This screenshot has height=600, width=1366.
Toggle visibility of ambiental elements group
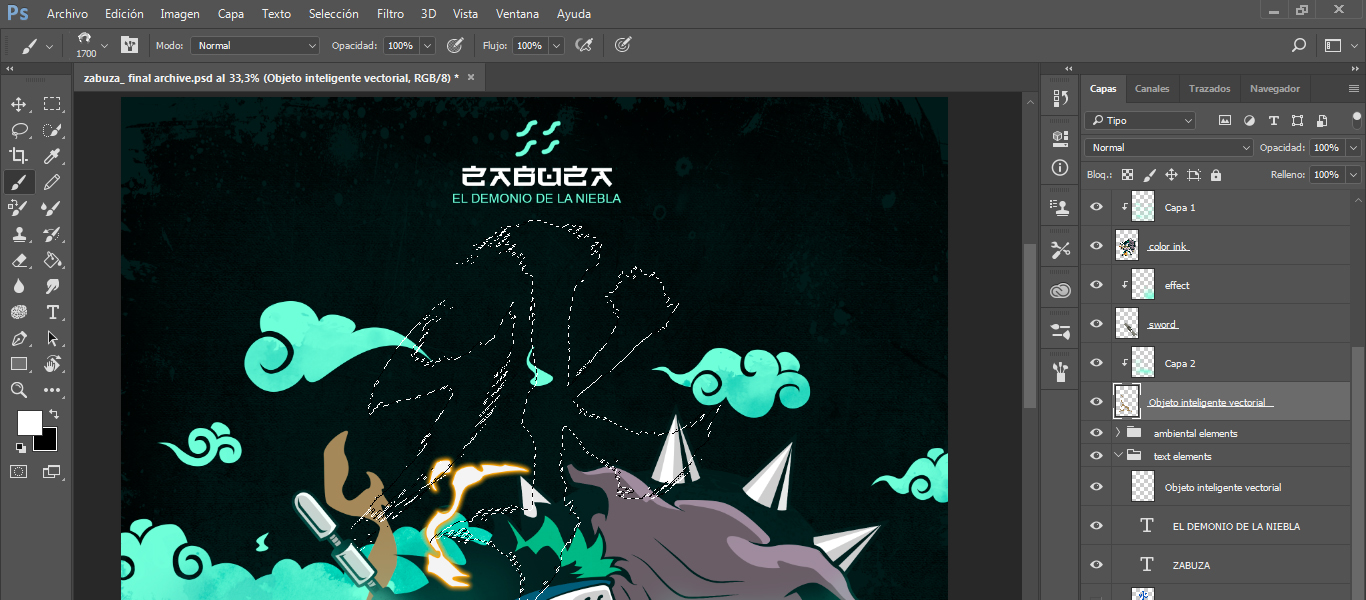tap(1096, 433)
